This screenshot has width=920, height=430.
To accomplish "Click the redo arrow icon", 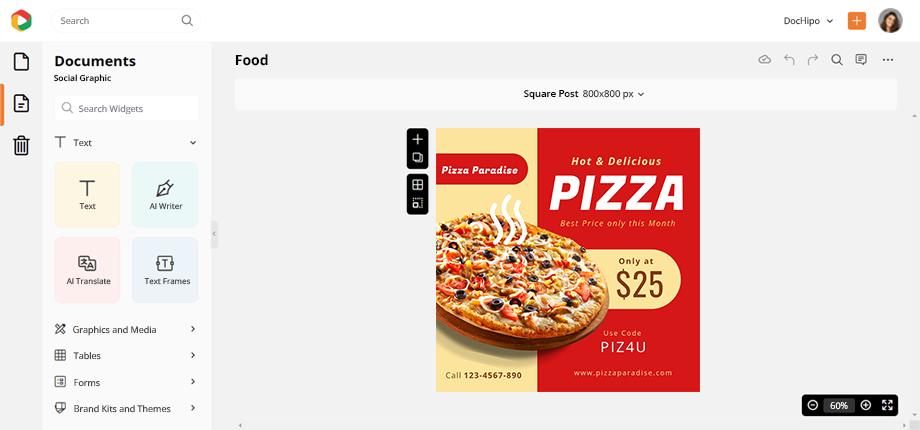I will pyautogui.click(x=813, y=60).
